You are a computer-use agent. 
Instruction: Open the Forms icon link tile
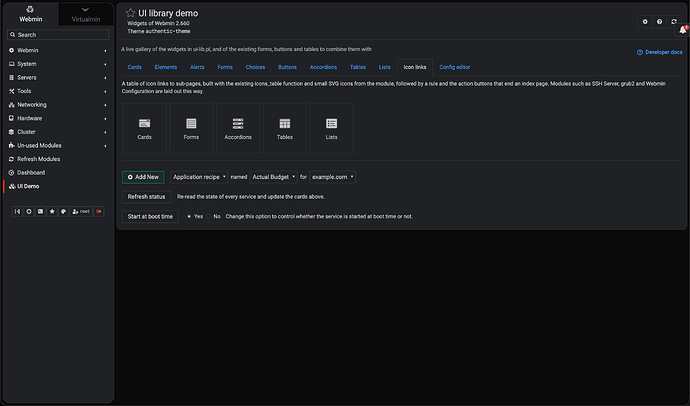tap(191, 128)
